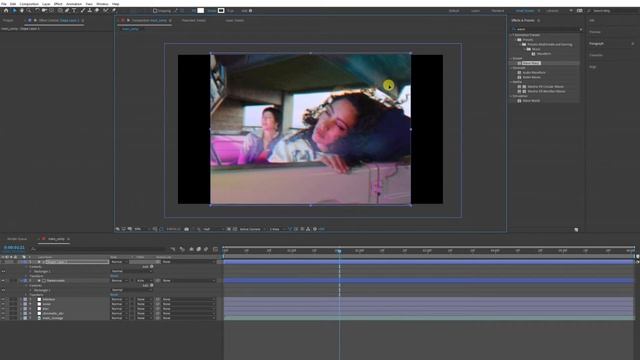Select the Puppet Pin tool
Screen dimensions: 640x360
tap(114, 11)
